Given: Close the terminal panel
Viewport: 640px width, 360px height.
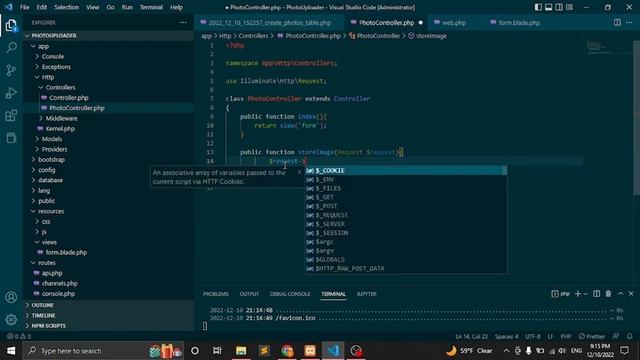Looking at the screenshot, I should tap(631, 294).
